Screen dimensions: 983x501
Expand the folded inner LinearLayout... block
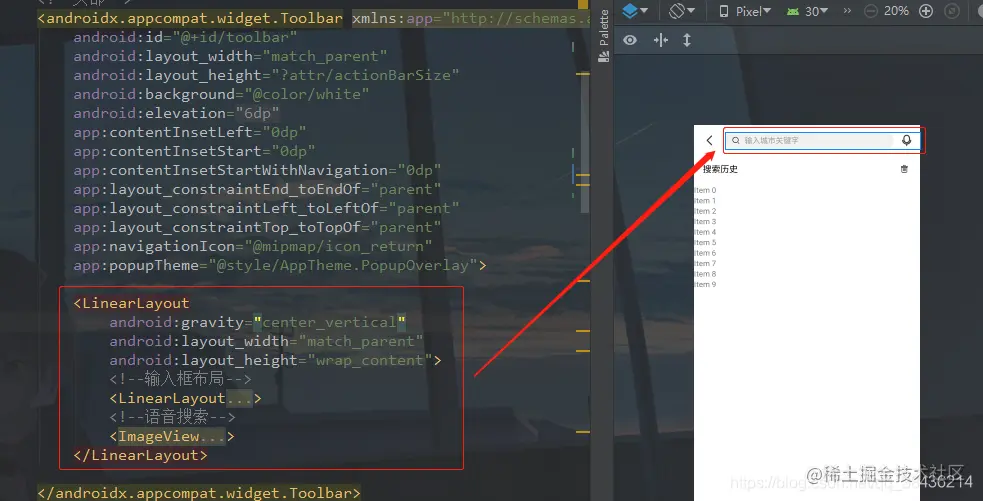click(186, 398)
